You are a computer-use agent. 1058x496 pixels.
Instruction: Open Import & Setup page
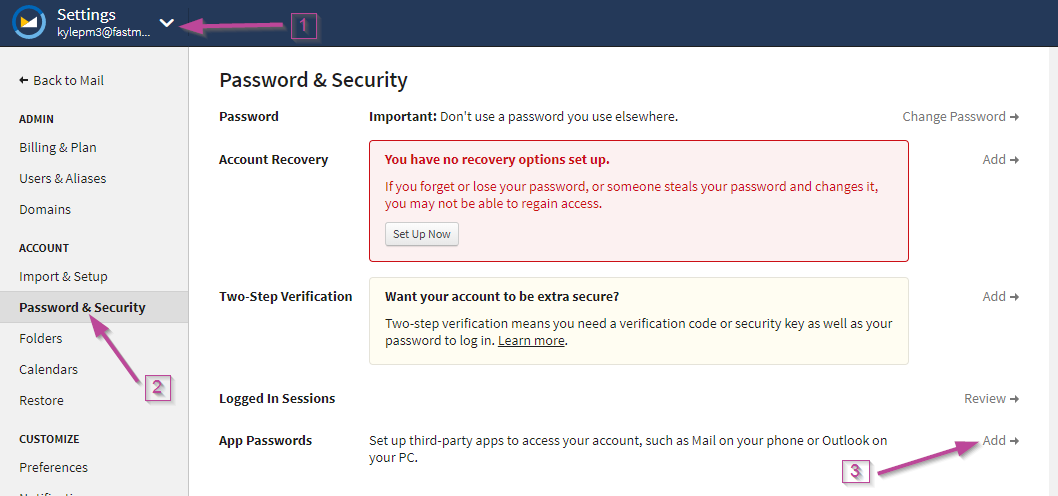click(x=63, y=277)
